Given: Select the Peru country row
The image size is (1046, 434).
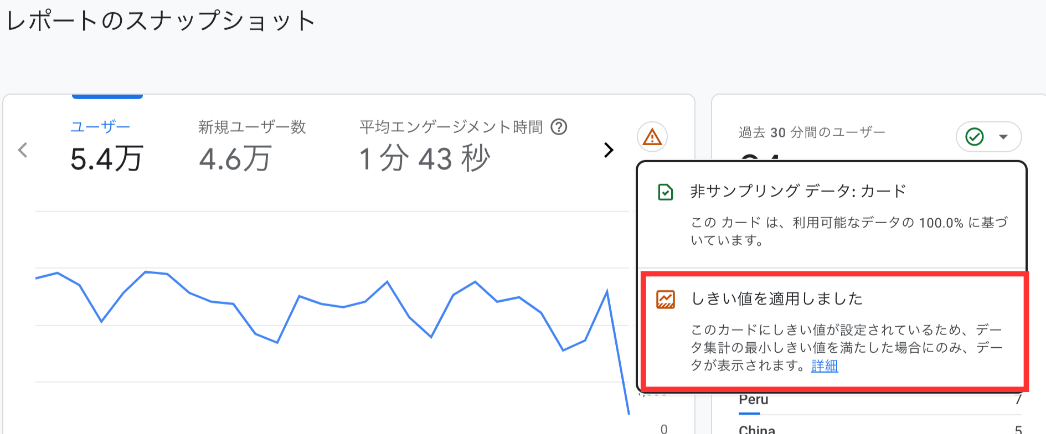Looking at the screenshot, I should click(881, 402).
